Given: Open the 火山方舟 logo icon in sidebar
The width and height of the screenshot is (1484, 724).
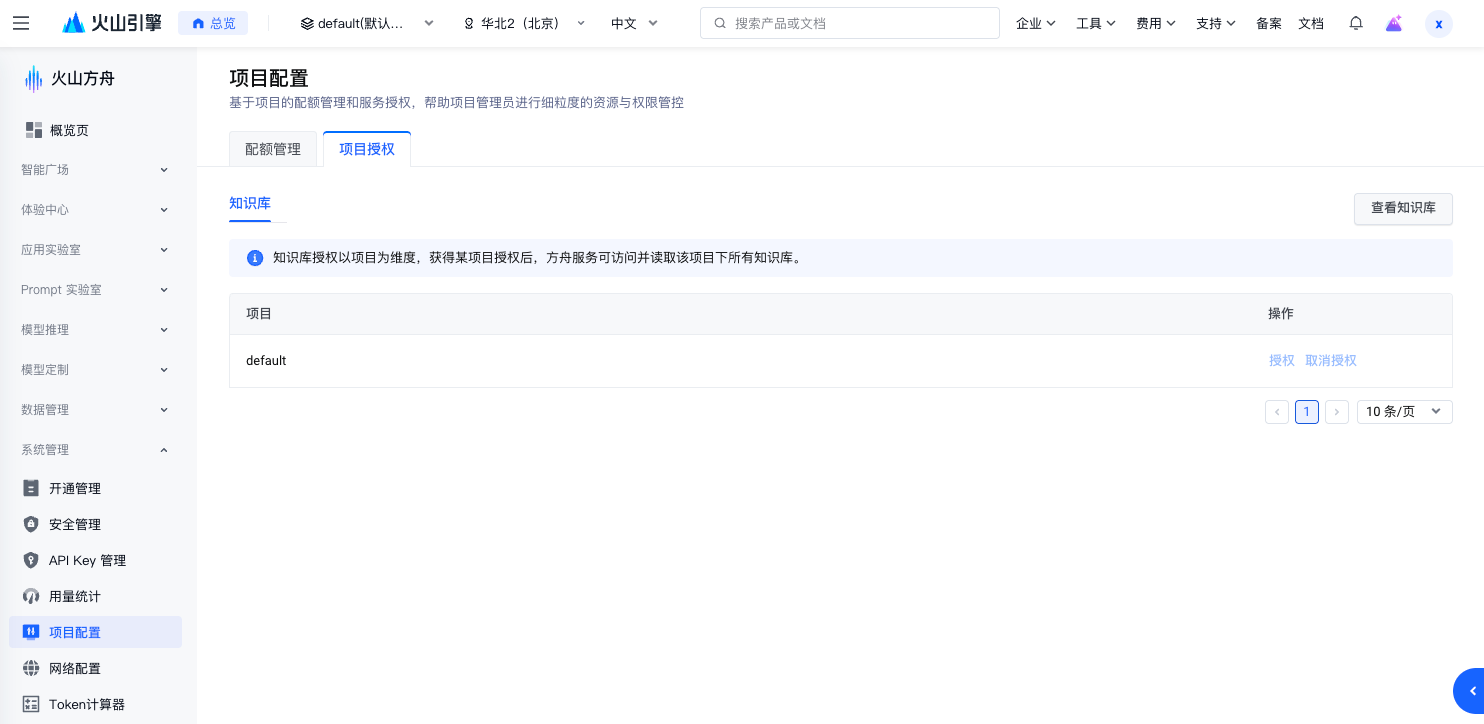Looking at the screenshot, I should (33, 78).
